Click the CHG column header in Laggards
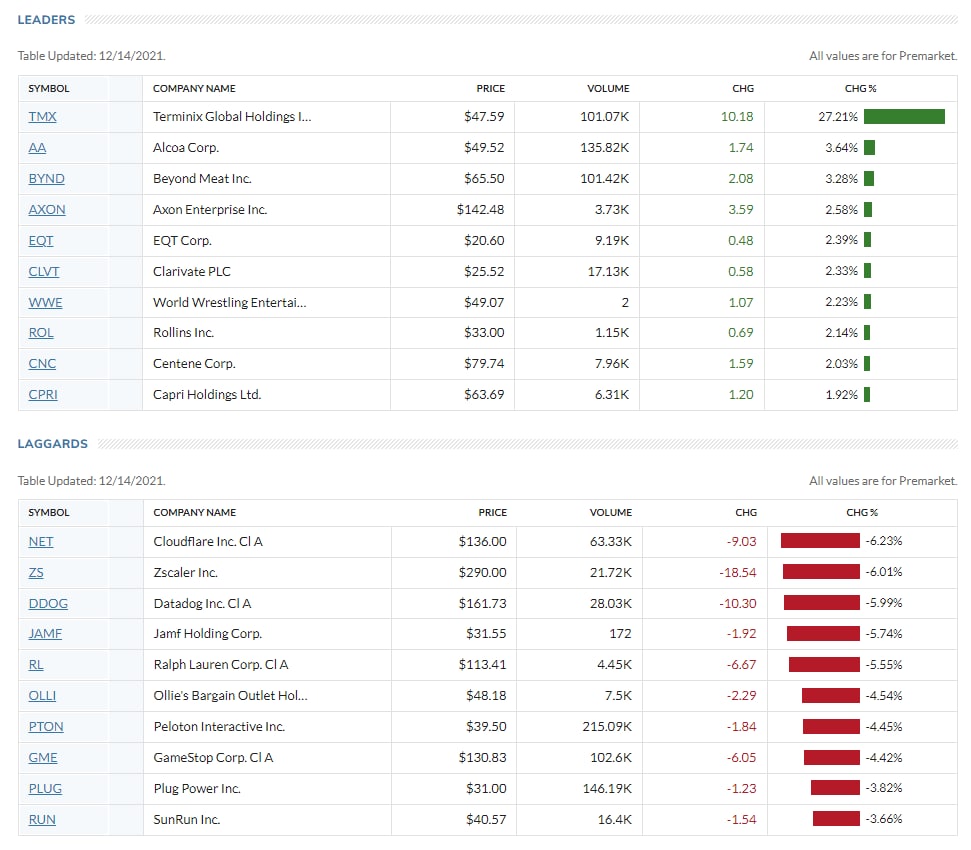971x850 pixels. click(746, 513)
